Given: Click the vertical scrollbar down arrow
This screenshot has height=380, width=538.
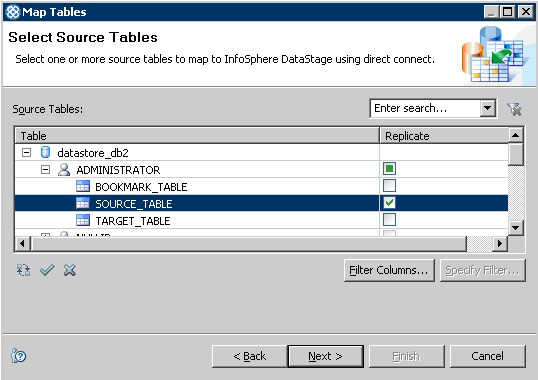Looking at the screenshot, I should [515, 227].
